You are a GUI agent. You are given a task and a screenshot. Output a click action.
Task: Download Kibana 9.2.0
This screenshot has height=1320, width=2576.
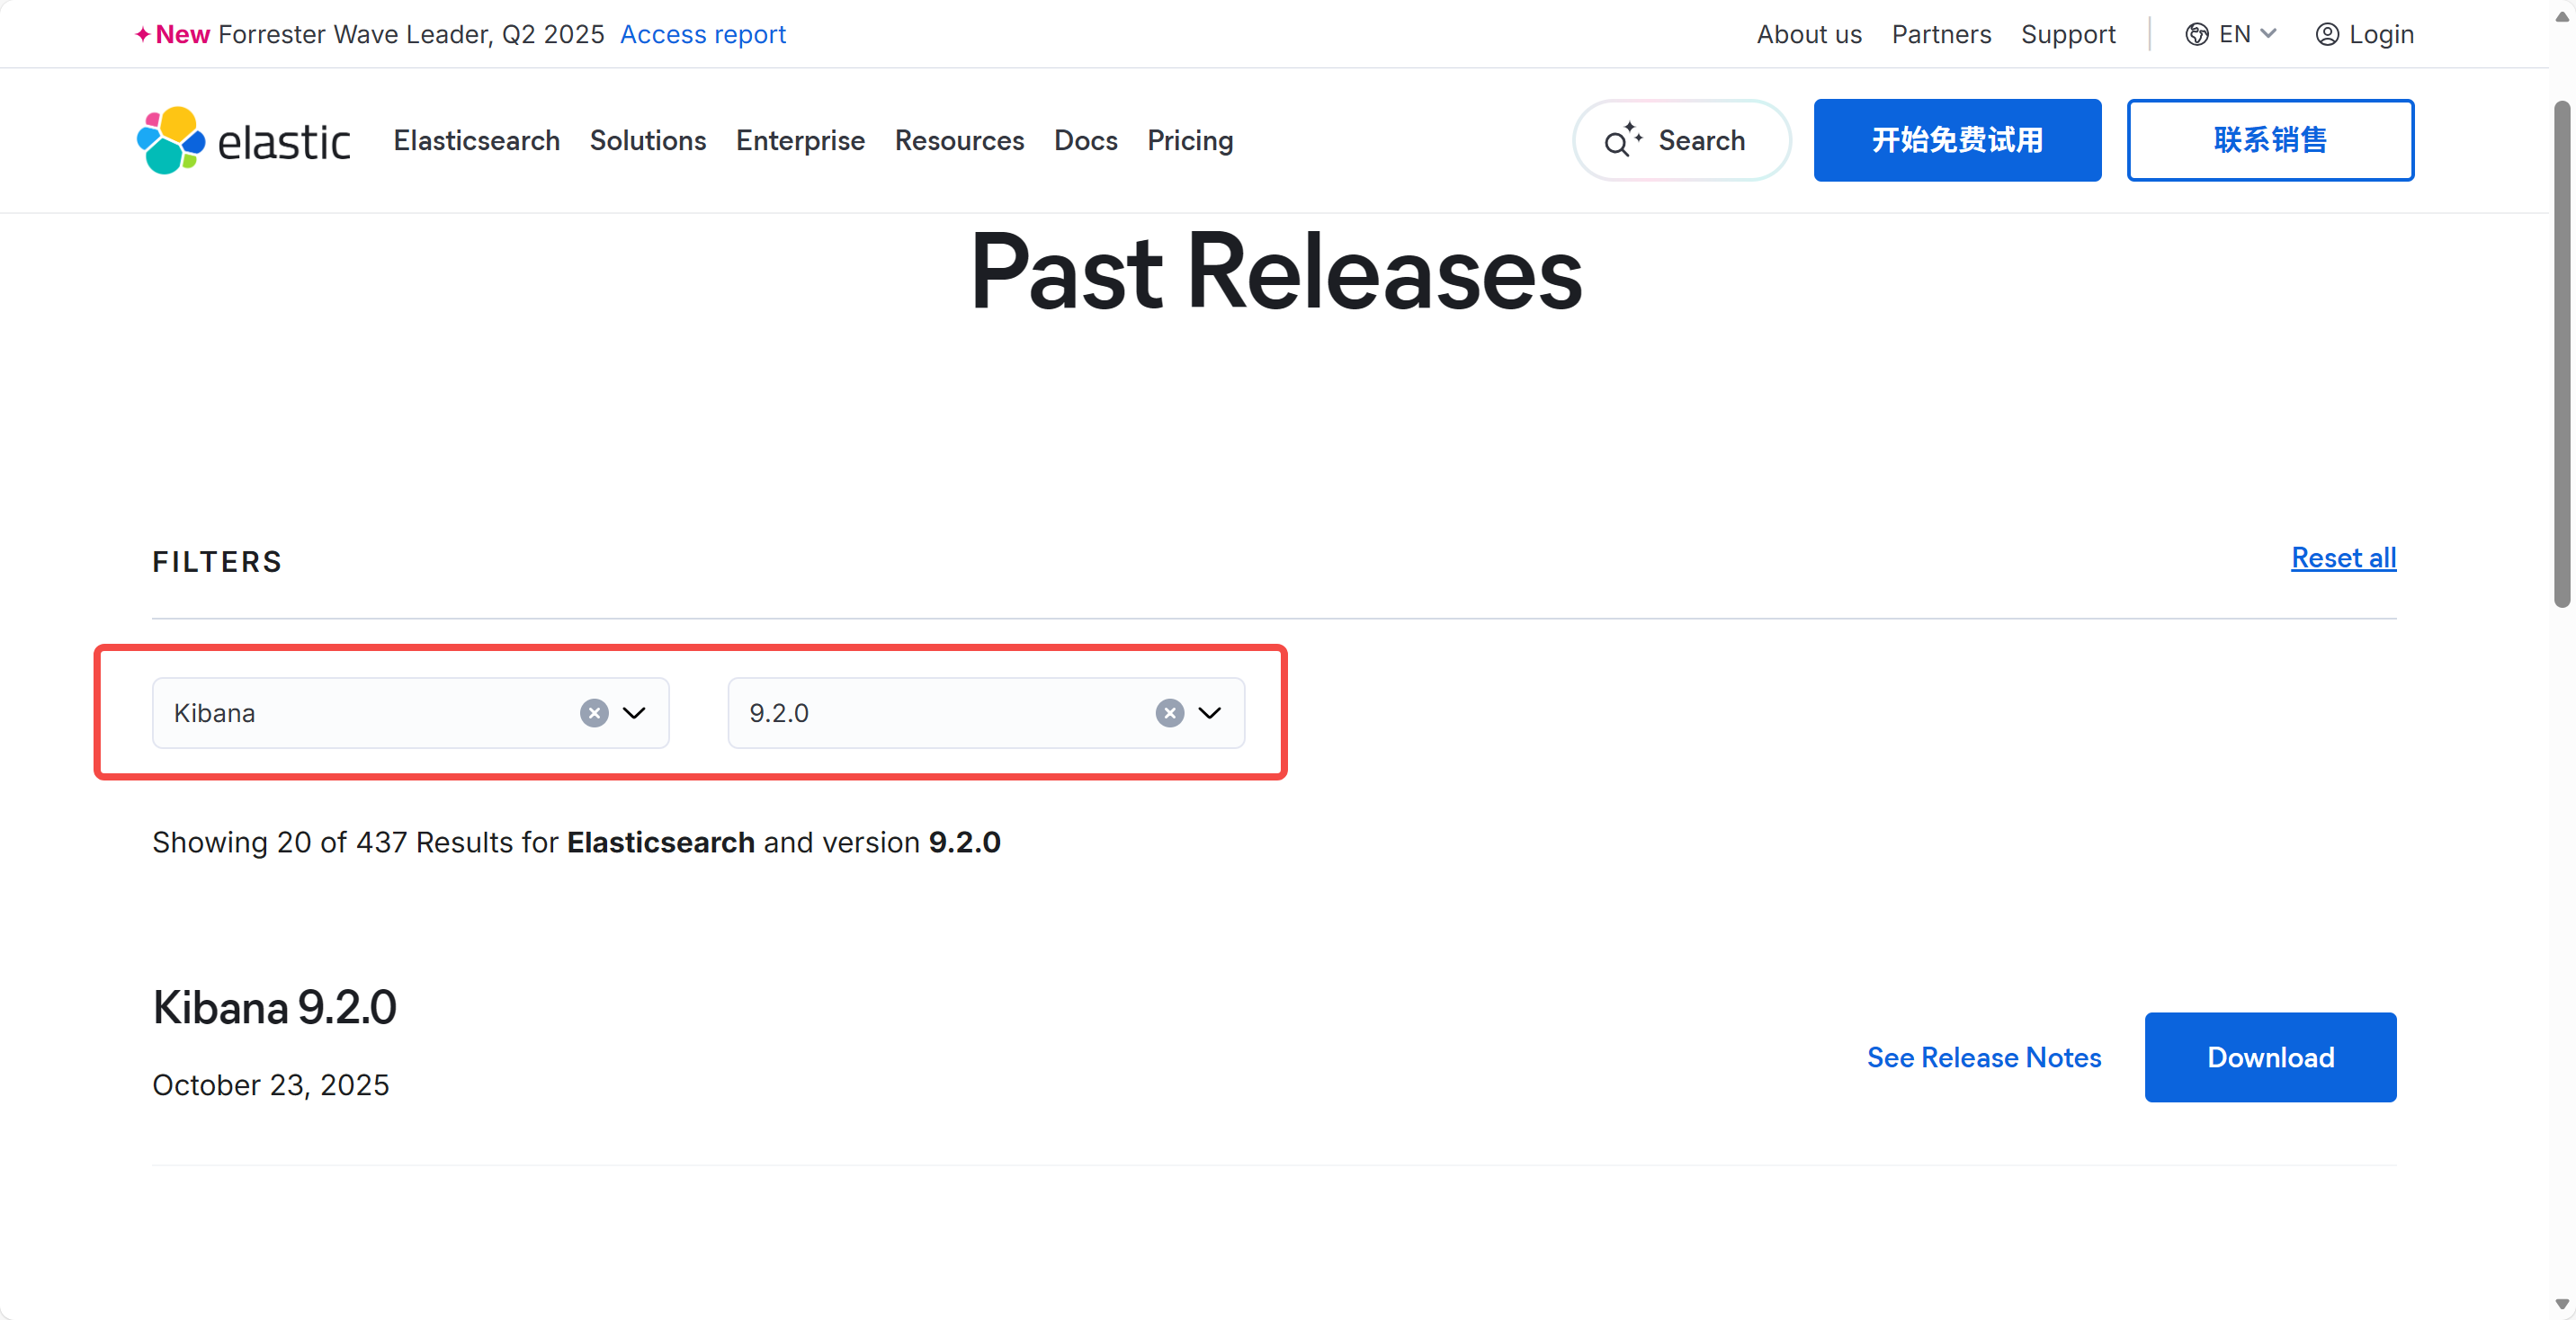[2269, 1057]
